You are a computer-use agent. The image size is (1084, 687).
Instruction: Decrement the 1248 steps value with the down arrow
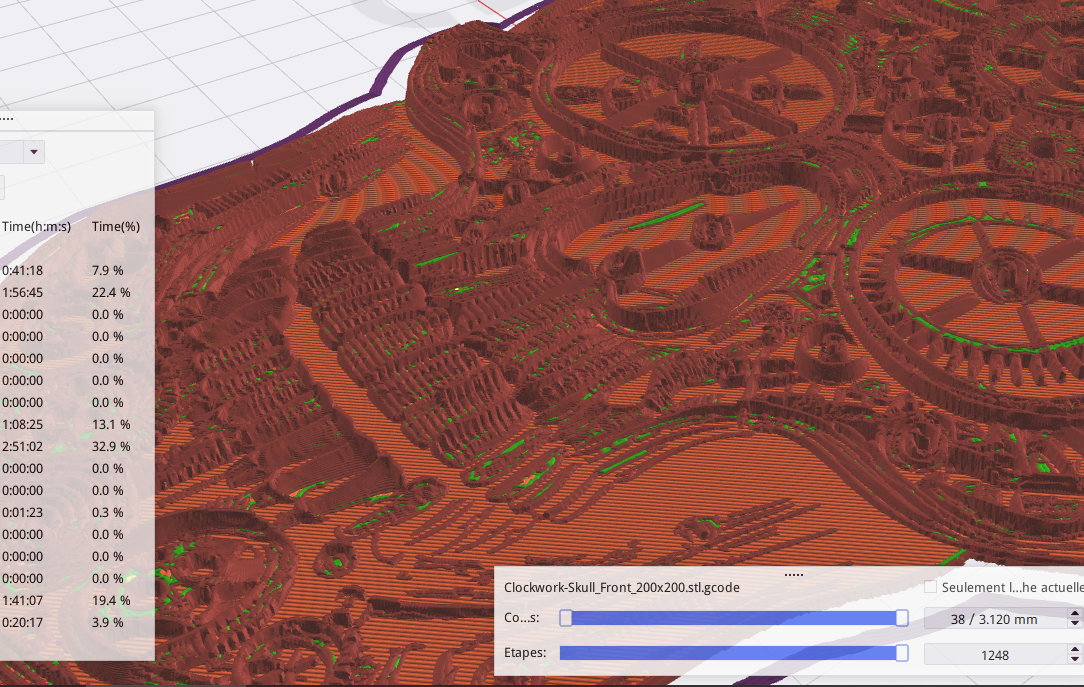[x=1076, y=660]
